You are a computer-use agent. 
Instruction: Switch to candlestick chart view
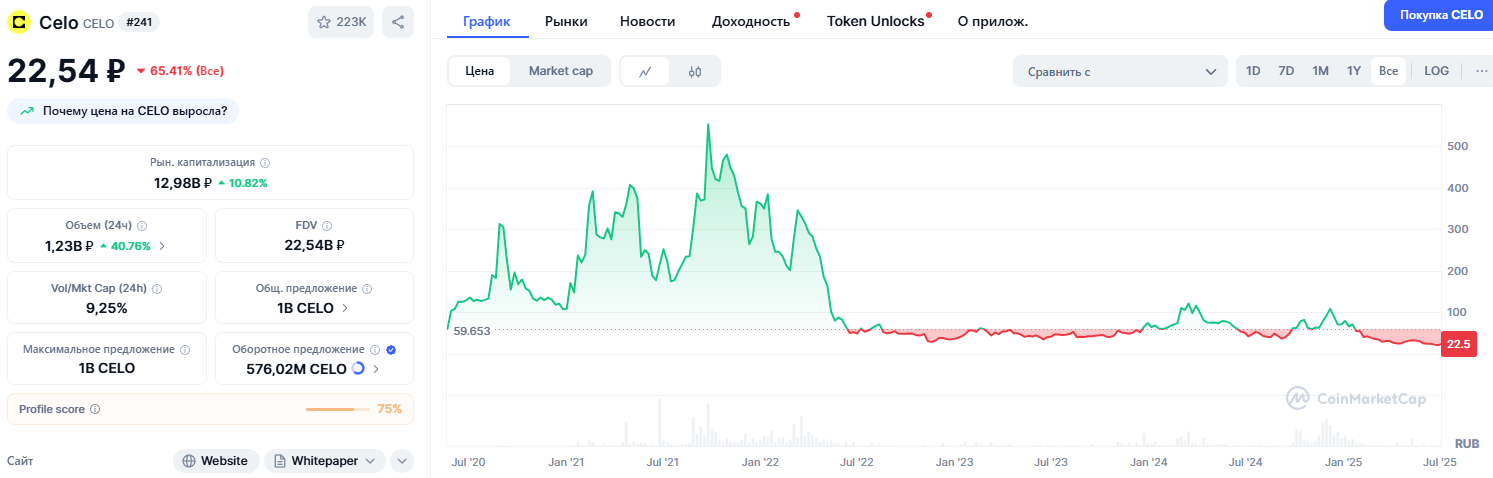[695, 71]
